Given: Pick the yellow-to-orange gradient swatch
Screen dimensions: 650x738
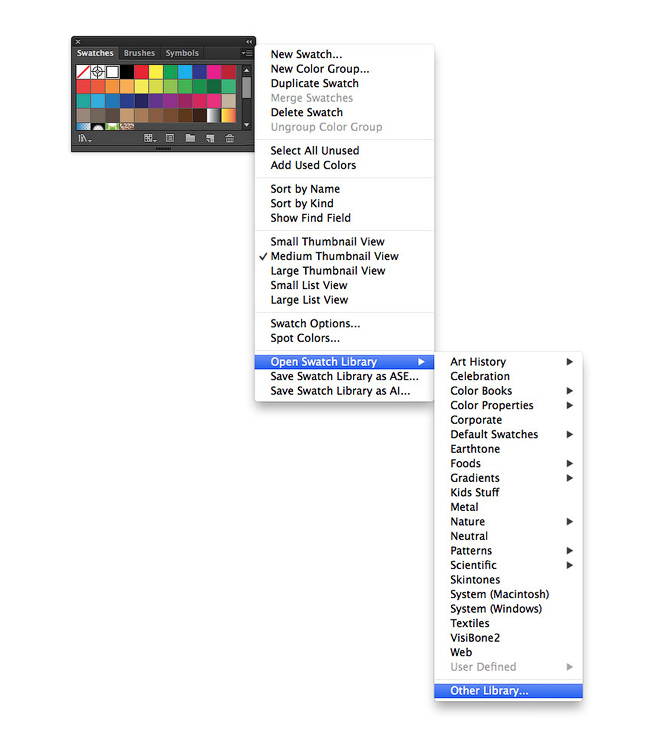Looking at the screenshot, I should (x=229, y=115).
